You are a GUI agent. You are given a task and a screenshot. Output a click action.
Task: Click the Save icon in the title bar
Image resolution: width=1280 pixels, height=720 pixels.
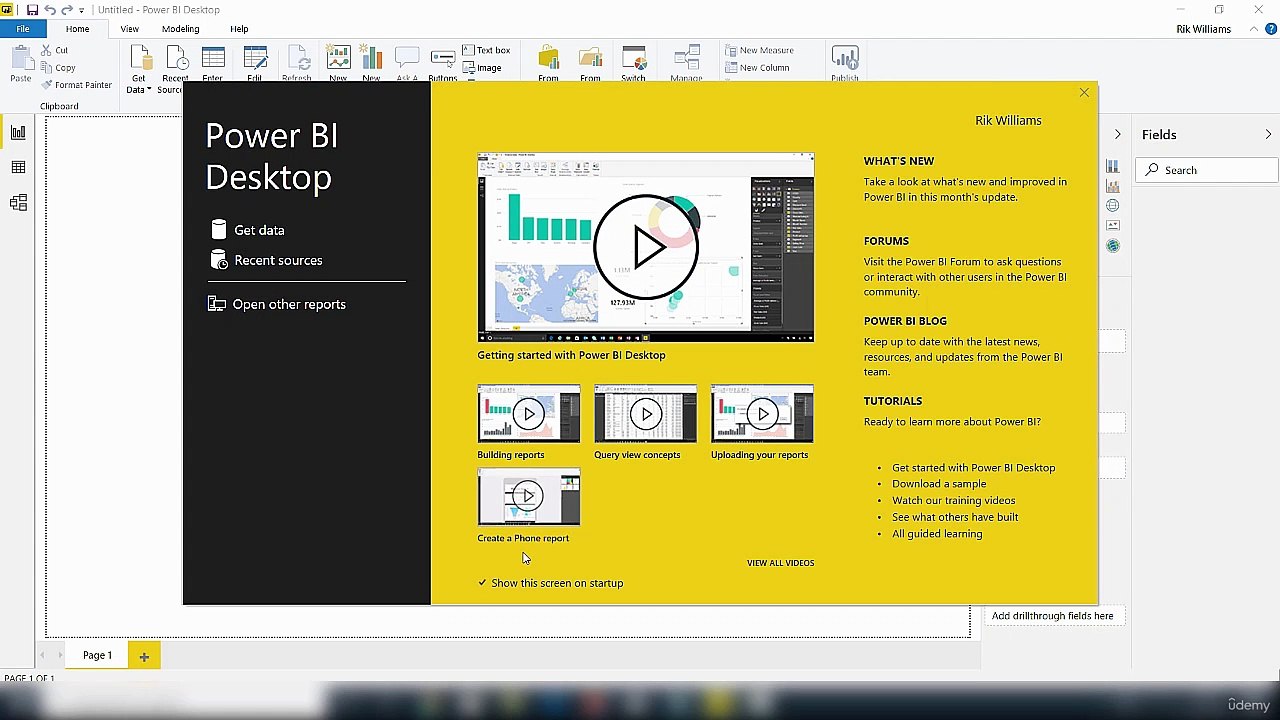32,9
